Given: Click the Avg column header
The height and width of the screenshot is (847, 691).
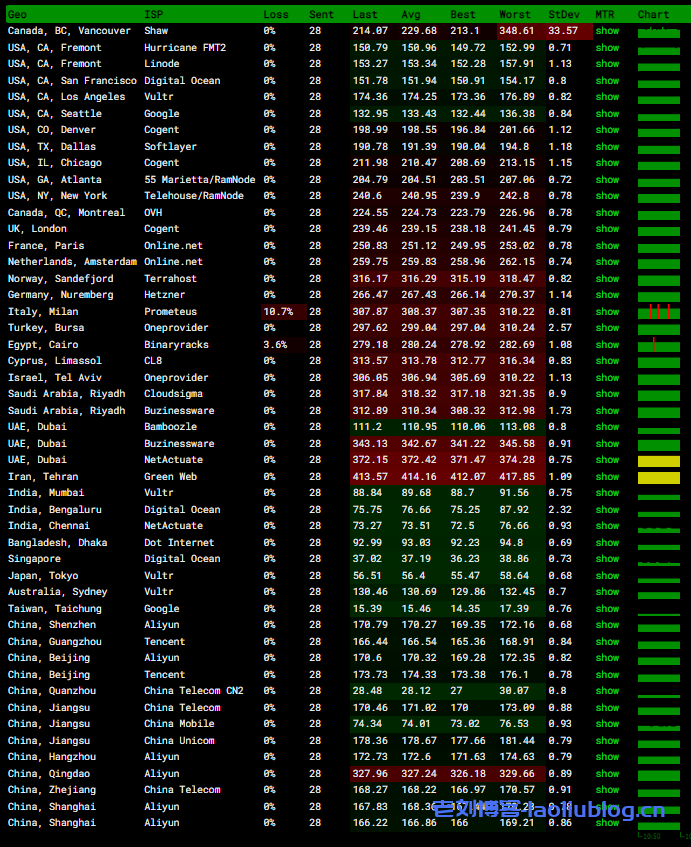Looking at the screenshot, I should tap(411, 14).
